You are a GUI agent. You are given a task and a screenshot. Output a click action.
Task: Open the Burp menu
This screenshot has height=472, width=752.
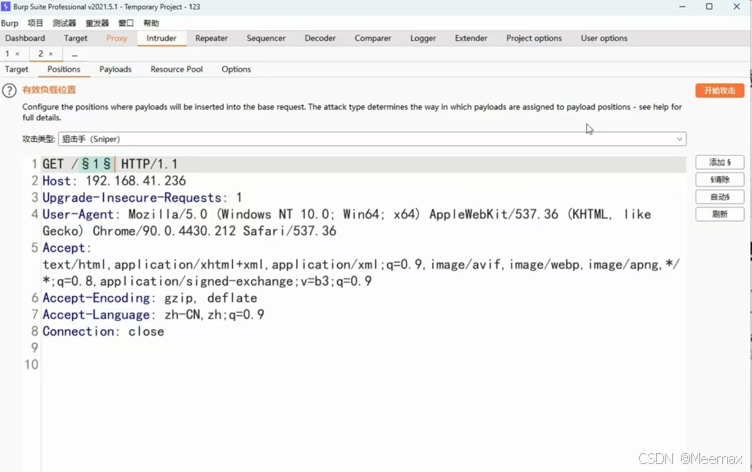(10, 23)
